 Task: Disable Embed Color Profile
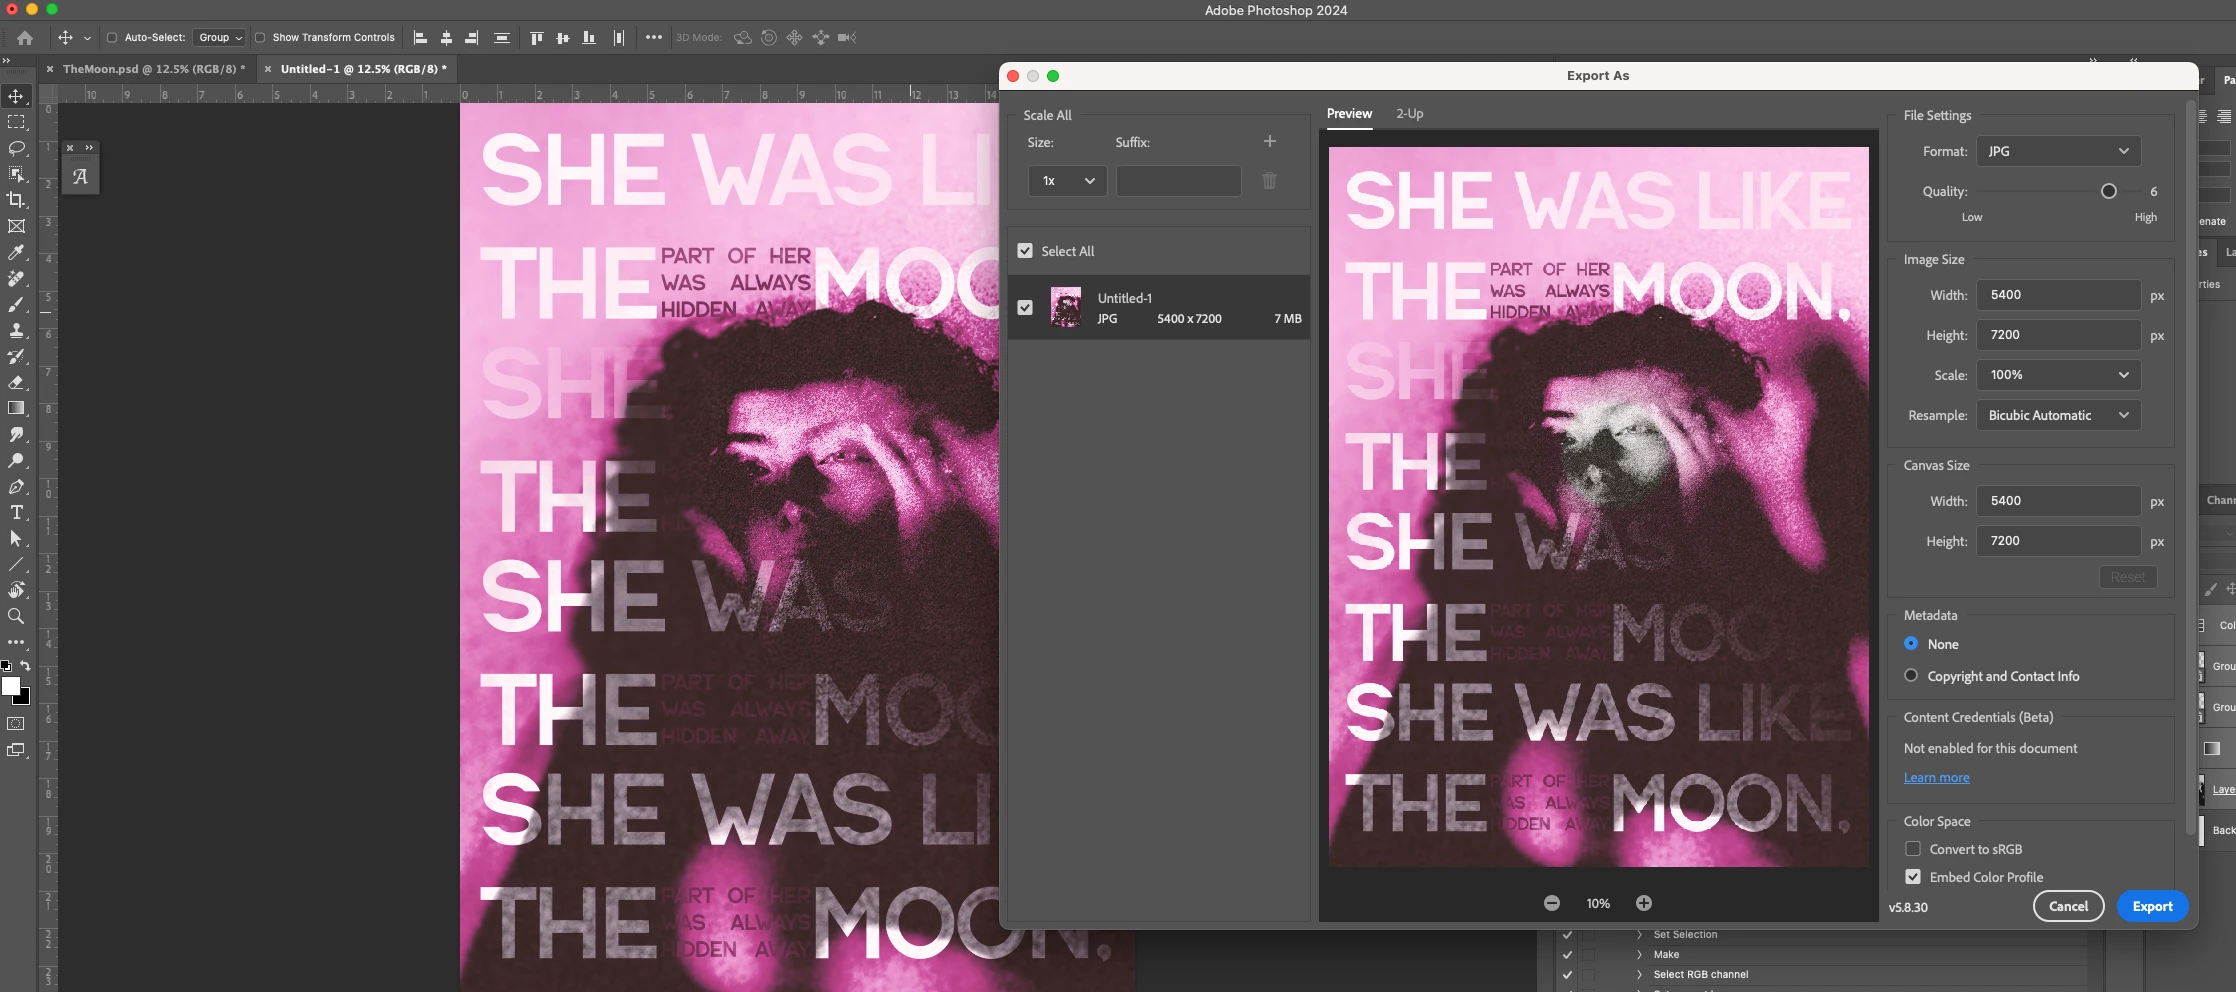click(1913, 877)
